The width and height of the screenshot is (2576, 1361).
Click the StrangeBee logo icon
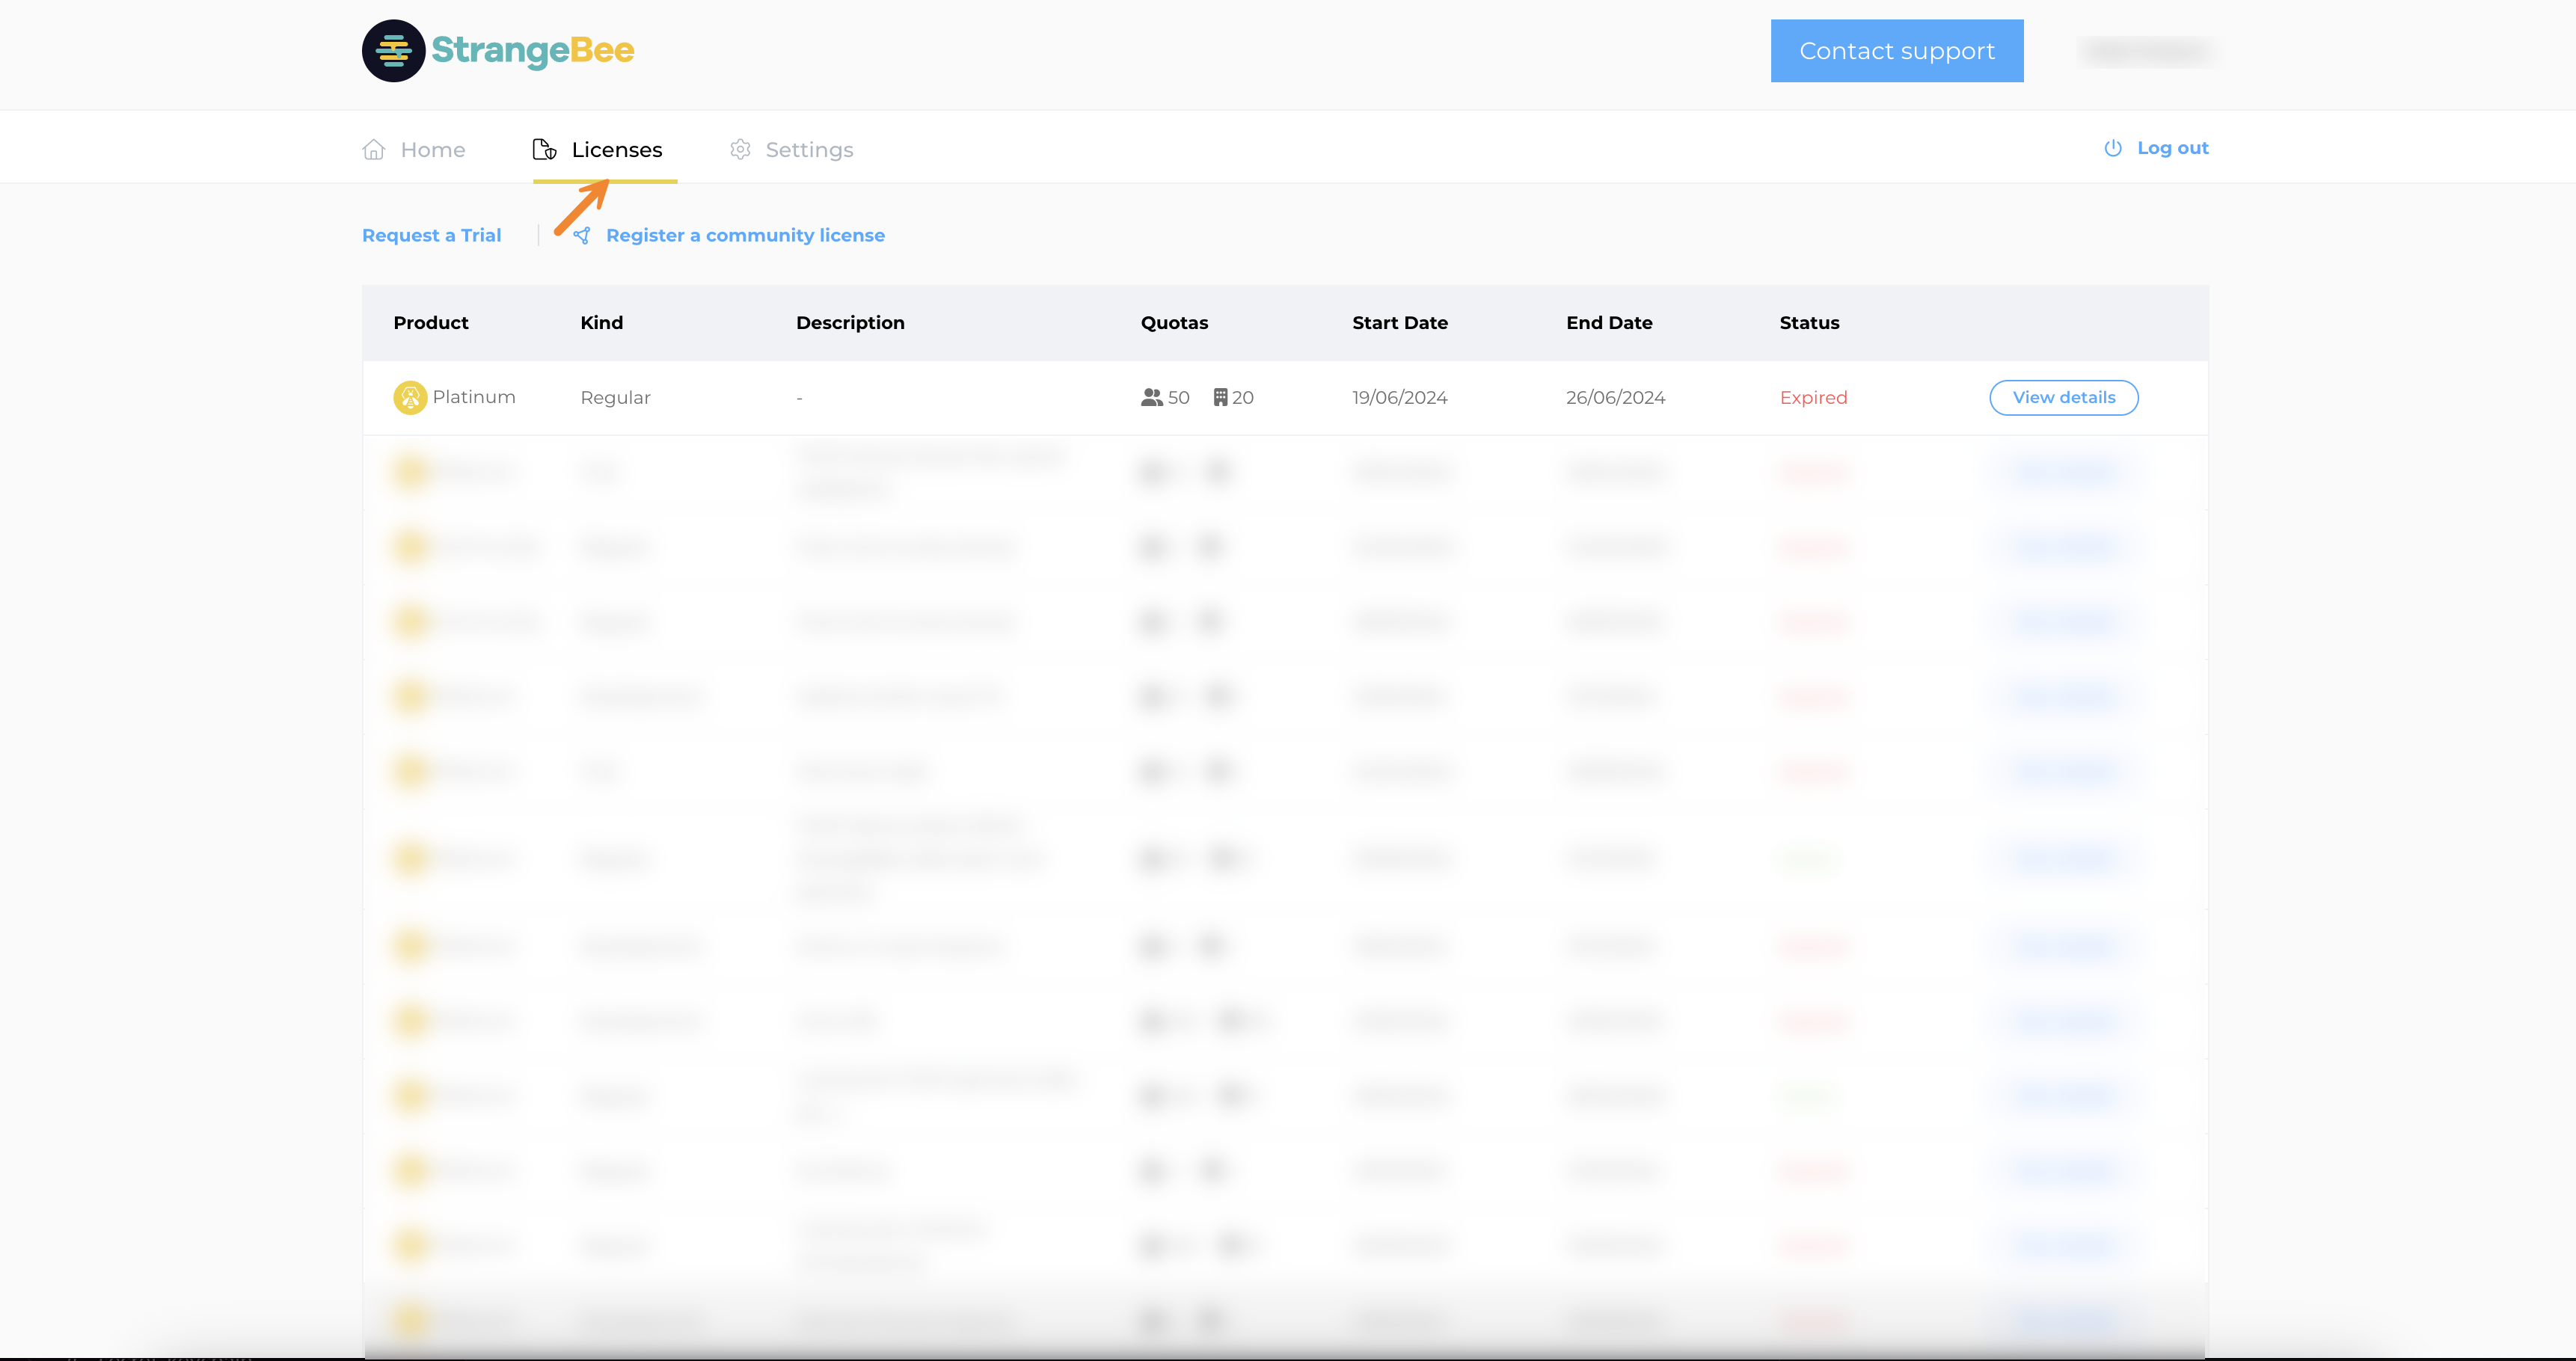[x=394, y=51]
